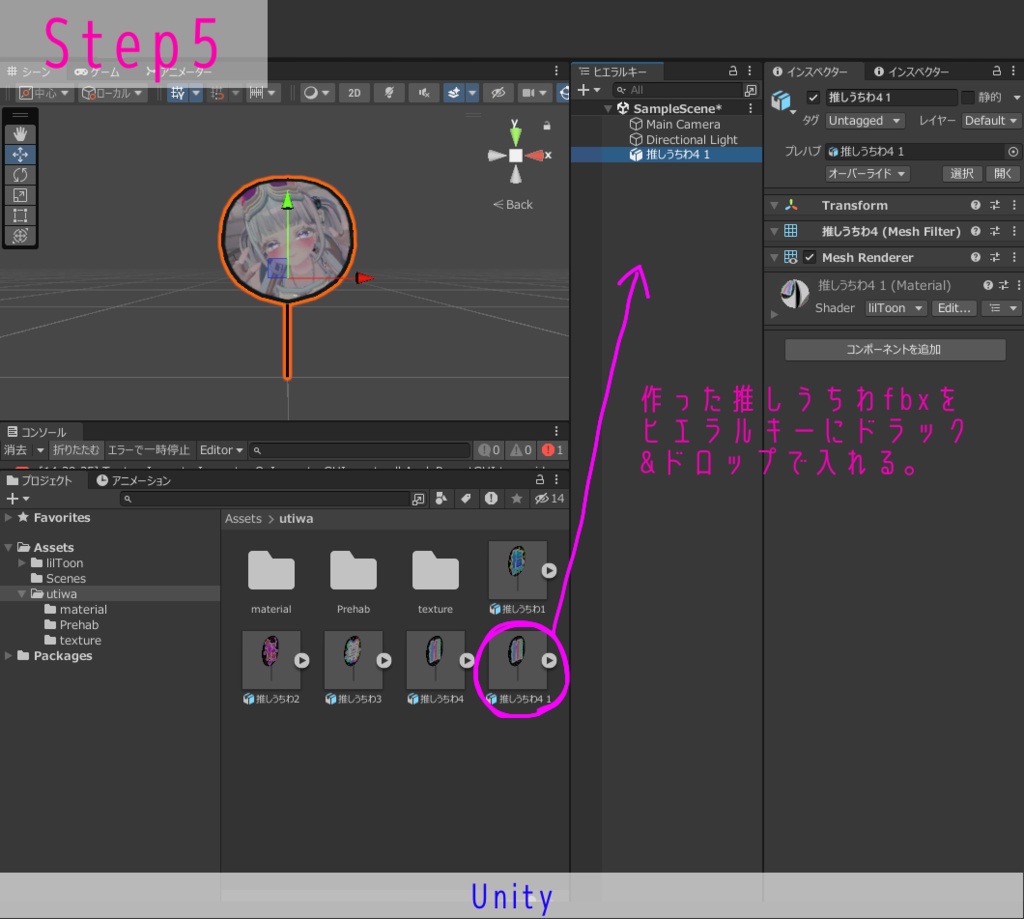This screenshot has width=1024, height=919.
Task: Toggle console info message count filter
Action: [x=488, y=450]
